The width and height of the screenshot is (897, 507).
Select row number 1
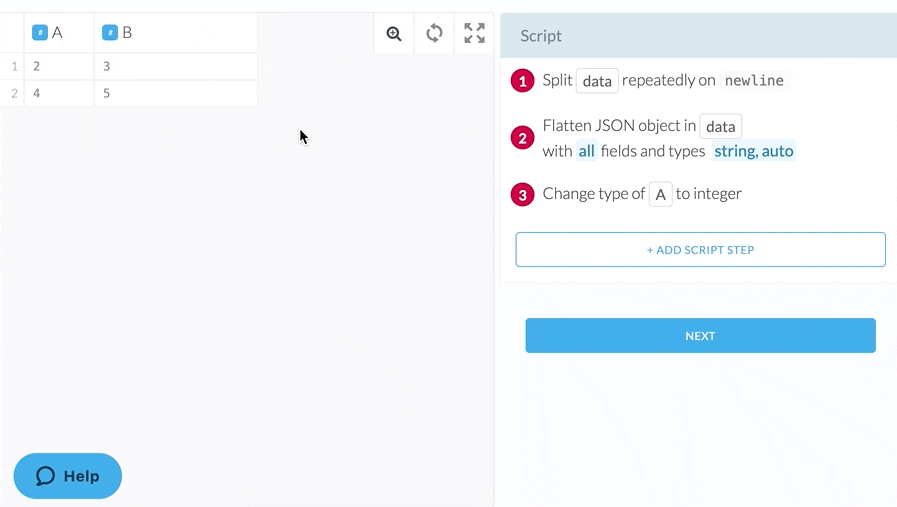pyautogui.click(x=14, y=67)
